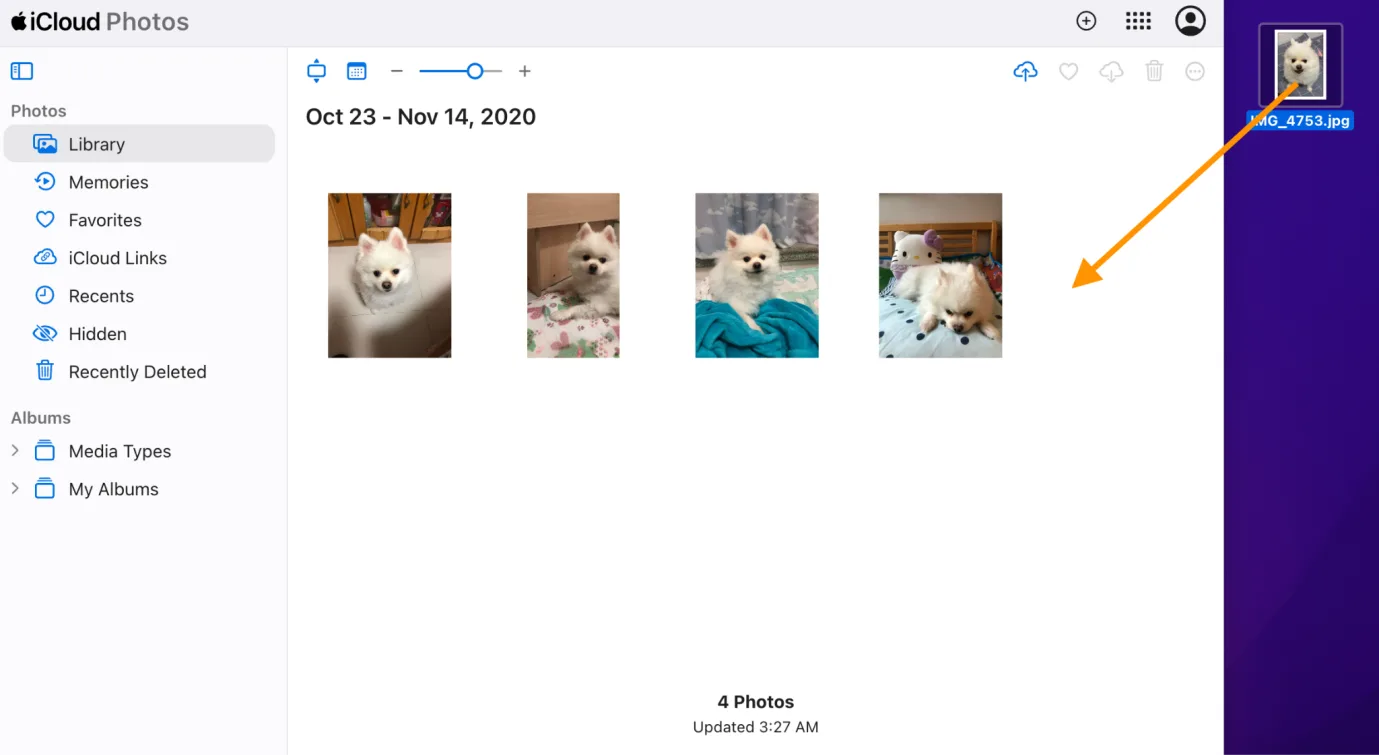
Task: Open the iCloud apps grid launcher
Action: tap(1138, 21)
